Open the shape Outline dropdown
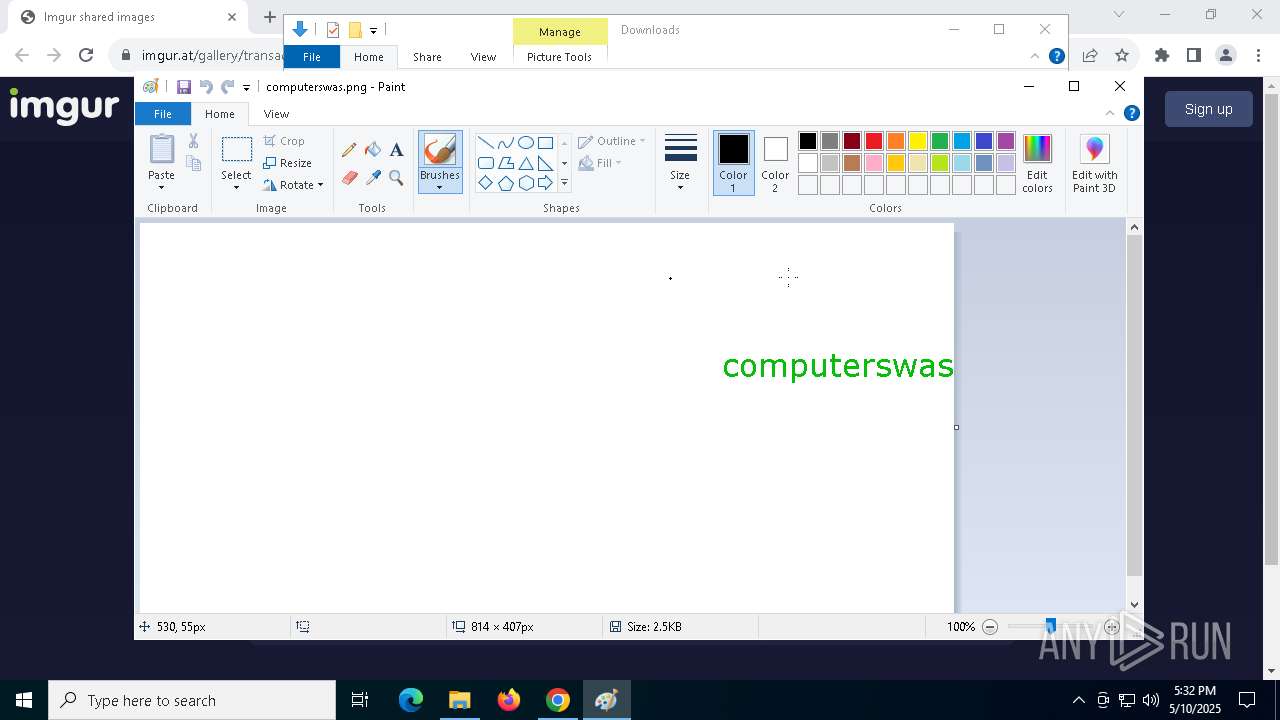The image size is (1280, 720). click(612, 141)
